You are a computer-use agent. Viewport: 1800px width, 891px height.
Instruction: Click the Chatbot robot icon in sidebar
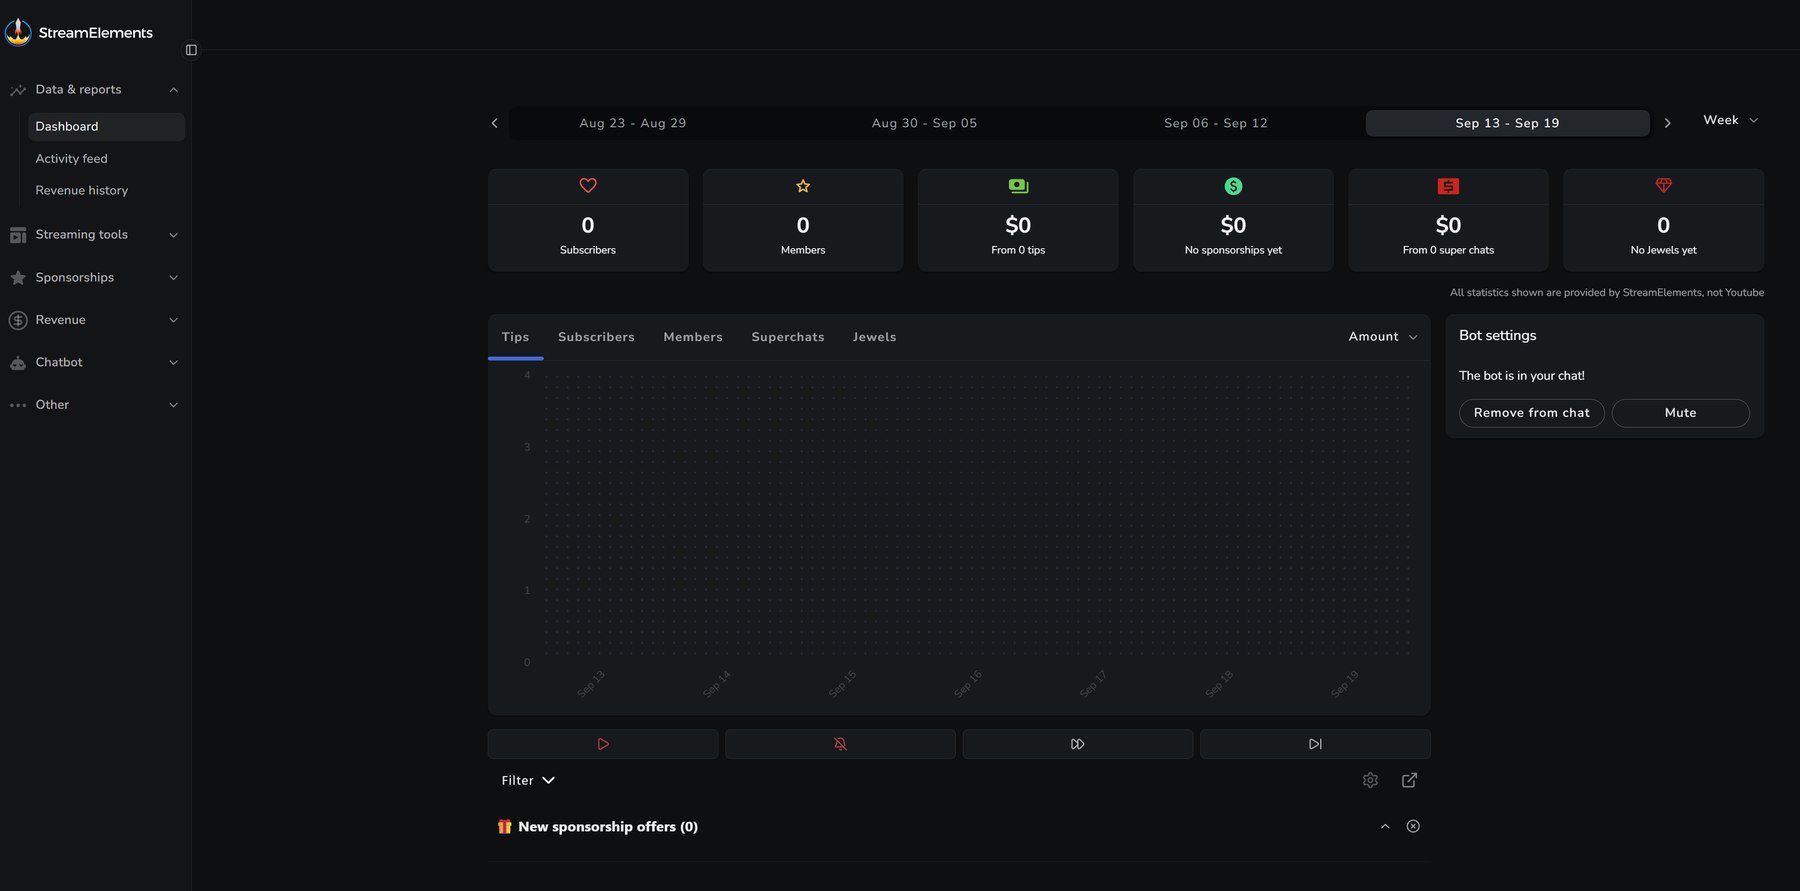(x=18, y=363)
